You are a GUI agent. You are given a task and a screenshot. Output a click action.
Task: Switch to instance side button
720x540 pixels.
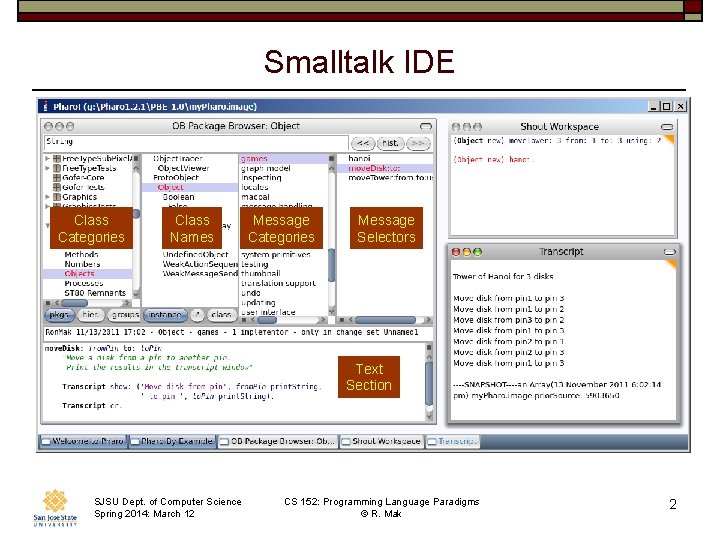165,315
